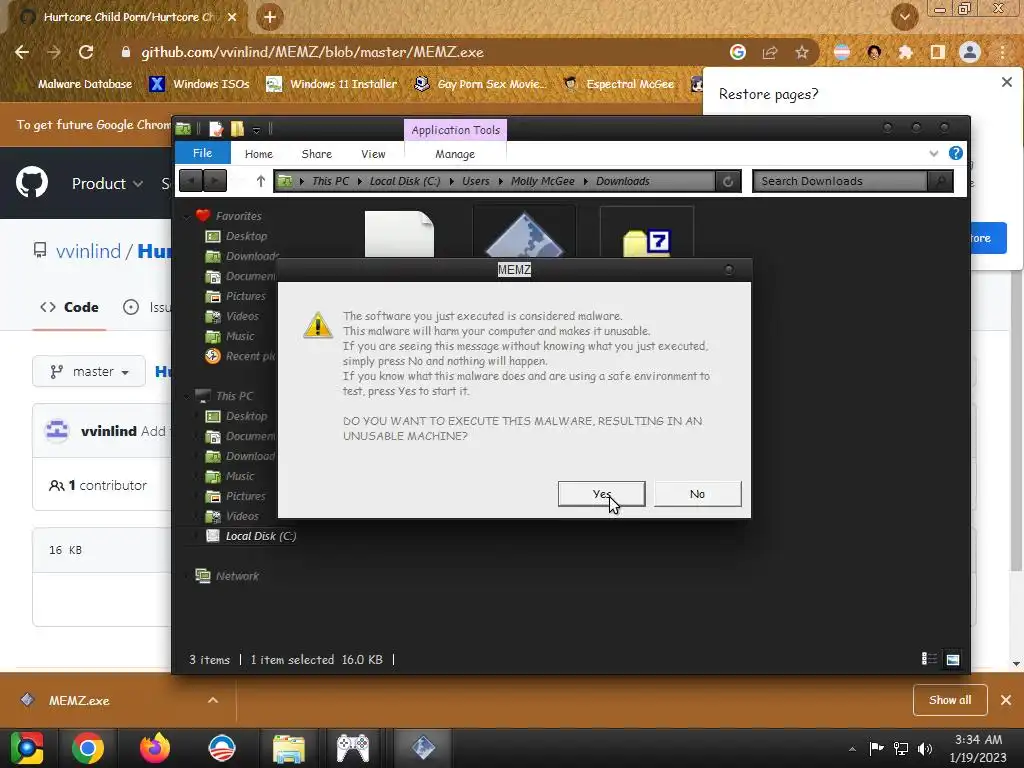Image resolution: width=1024 pixels, height=768 pixels.
Task: Switch Explorer to large icons view
Action: coord(953,659)
